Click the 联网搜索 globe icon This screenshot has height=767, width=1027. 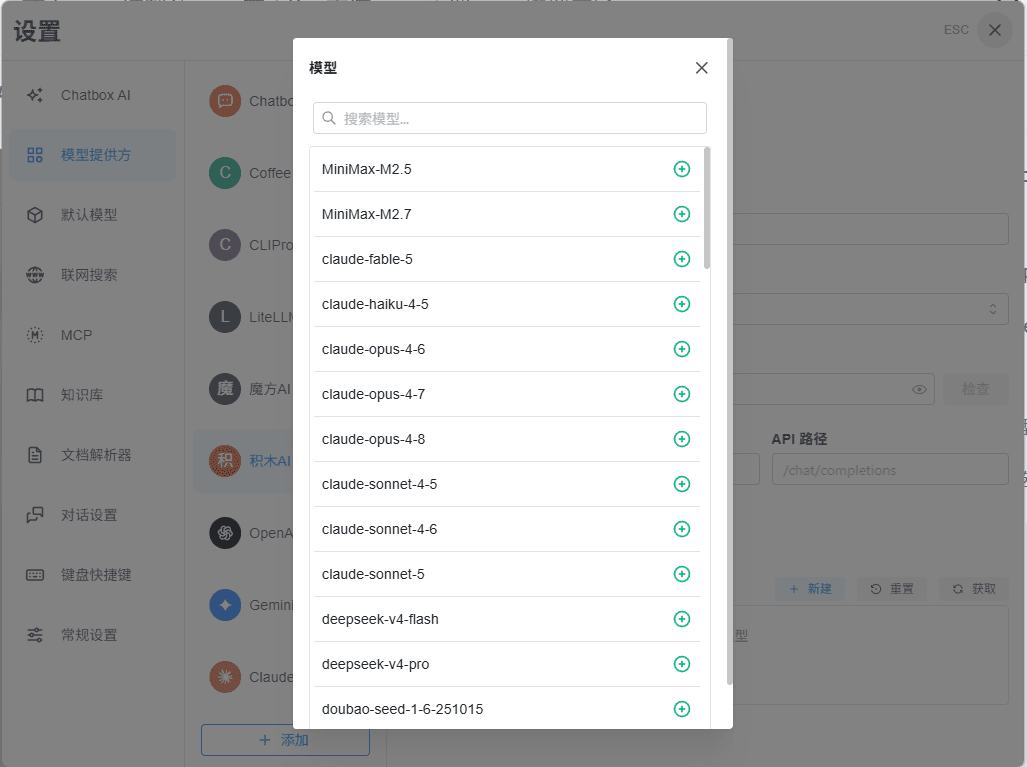(35, 275)
